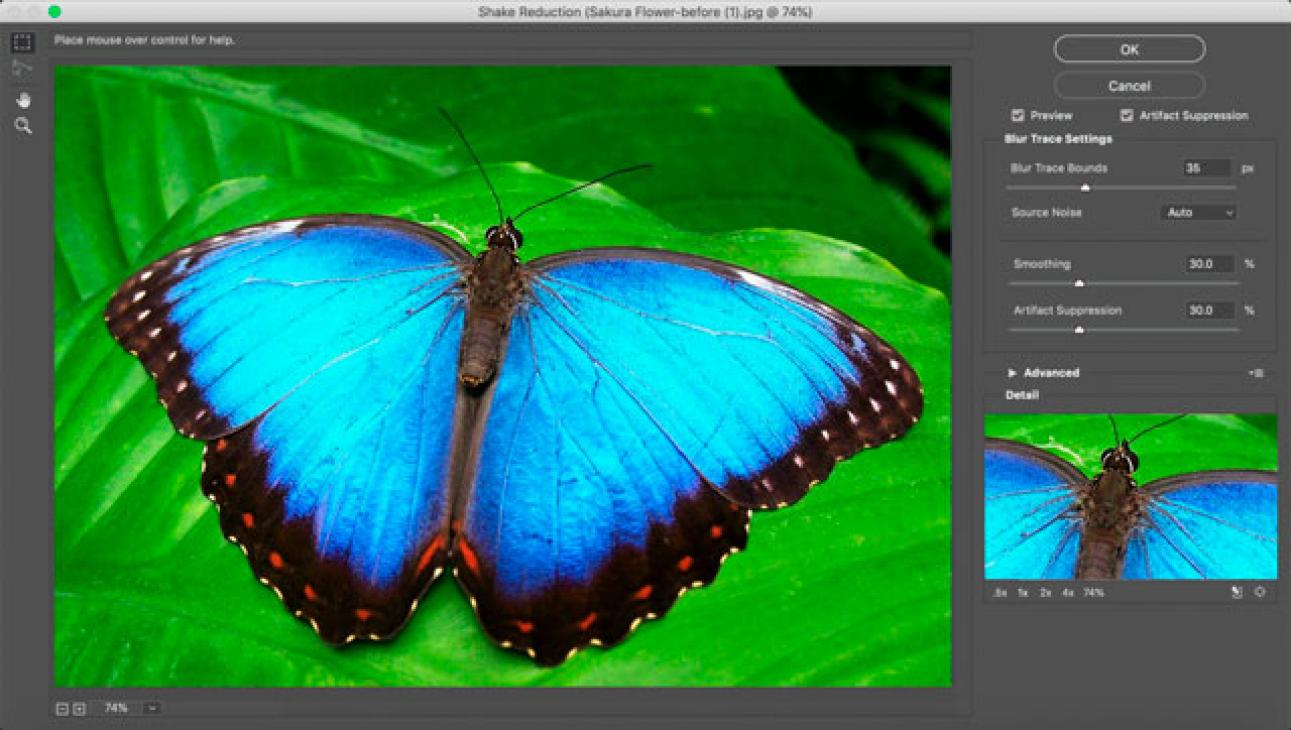Click the zoom out minus icon
Viewport: 1291px width, 730px height.
pos(62,709)
